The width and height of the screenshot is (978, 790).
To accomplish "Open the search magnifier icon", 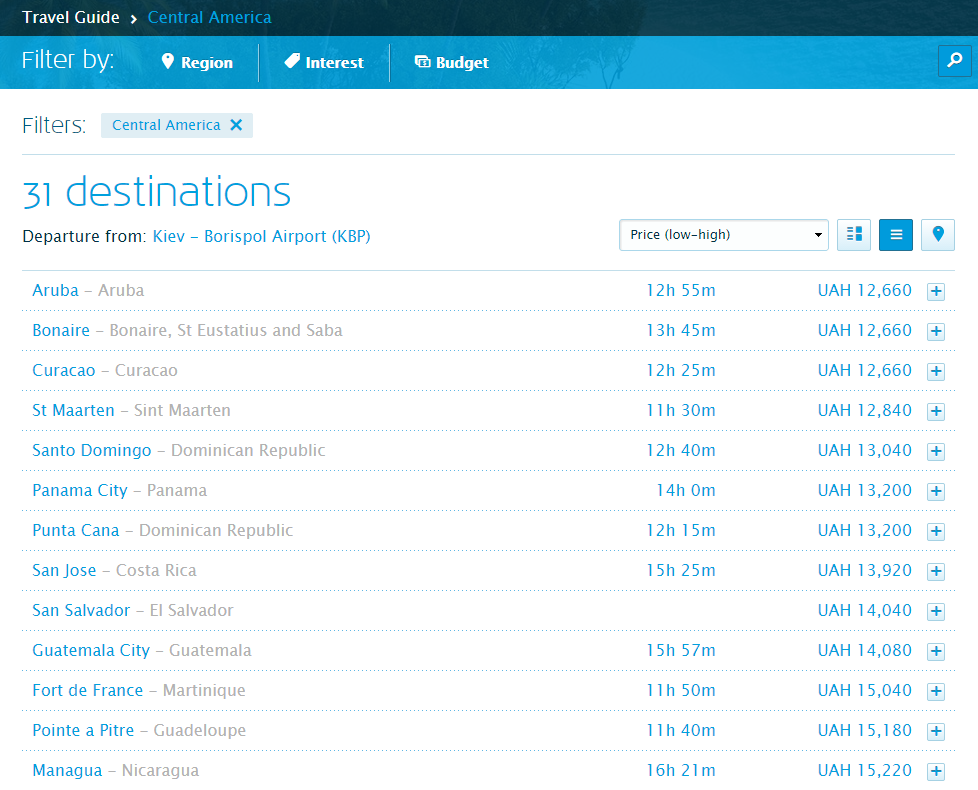I will tap(954, 60).
